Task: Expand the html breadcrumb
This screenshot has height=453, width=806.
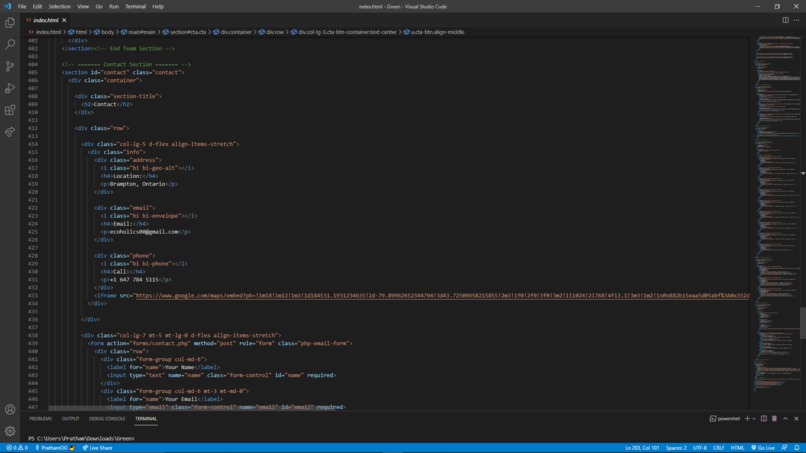Action: tap(81, 32)
